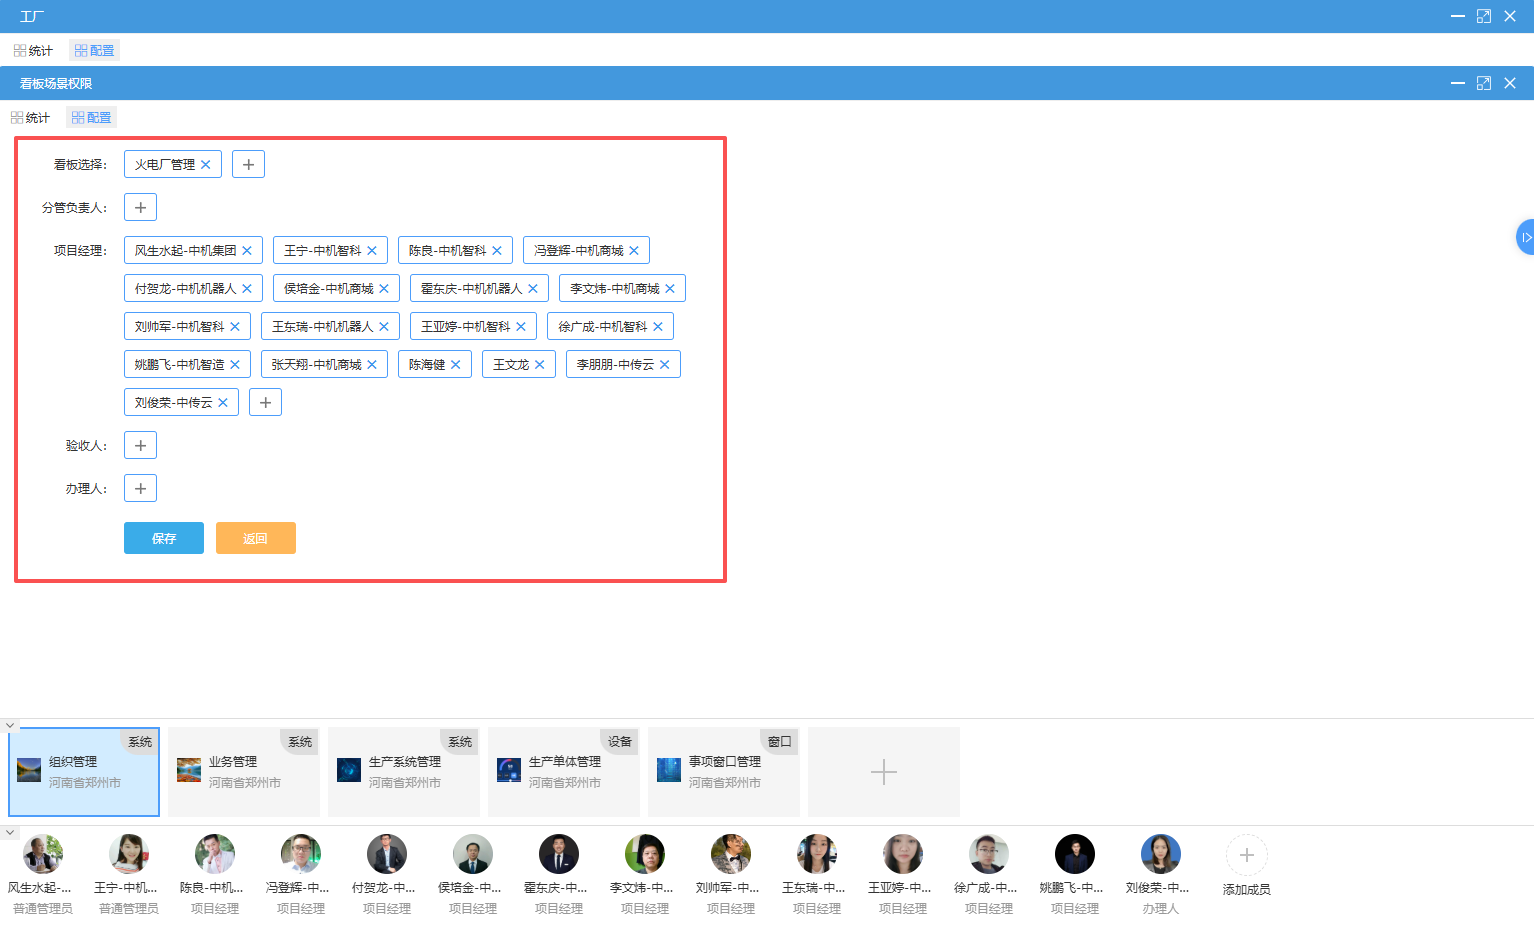Collapse the members row chevron
The width and height of the screenshot is (1534, 931).
pyautogui.click(x=10, y=832)
